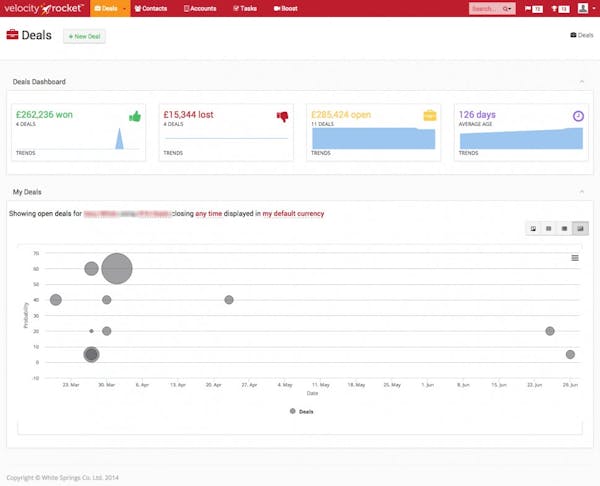Viewport: 600px width, 486px height.
Task: Click the red thumbs-down lost icon
Action: (282, 116)
